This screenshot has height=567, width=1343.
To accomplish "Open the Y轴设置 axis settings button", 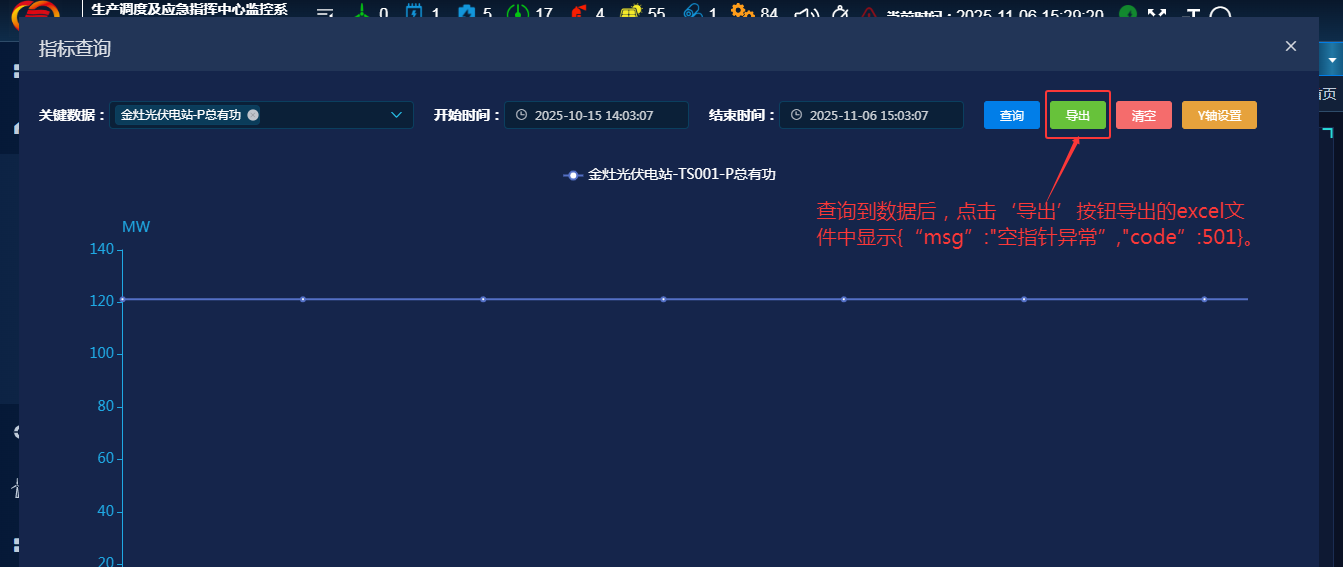I will coord(1219,116).
